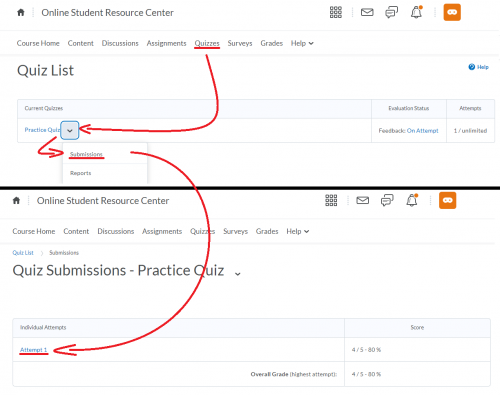This screenshot has height=395, width=500.
Task: Click the Overall Grade (highest attempt) label
Action: pos(294,374)
